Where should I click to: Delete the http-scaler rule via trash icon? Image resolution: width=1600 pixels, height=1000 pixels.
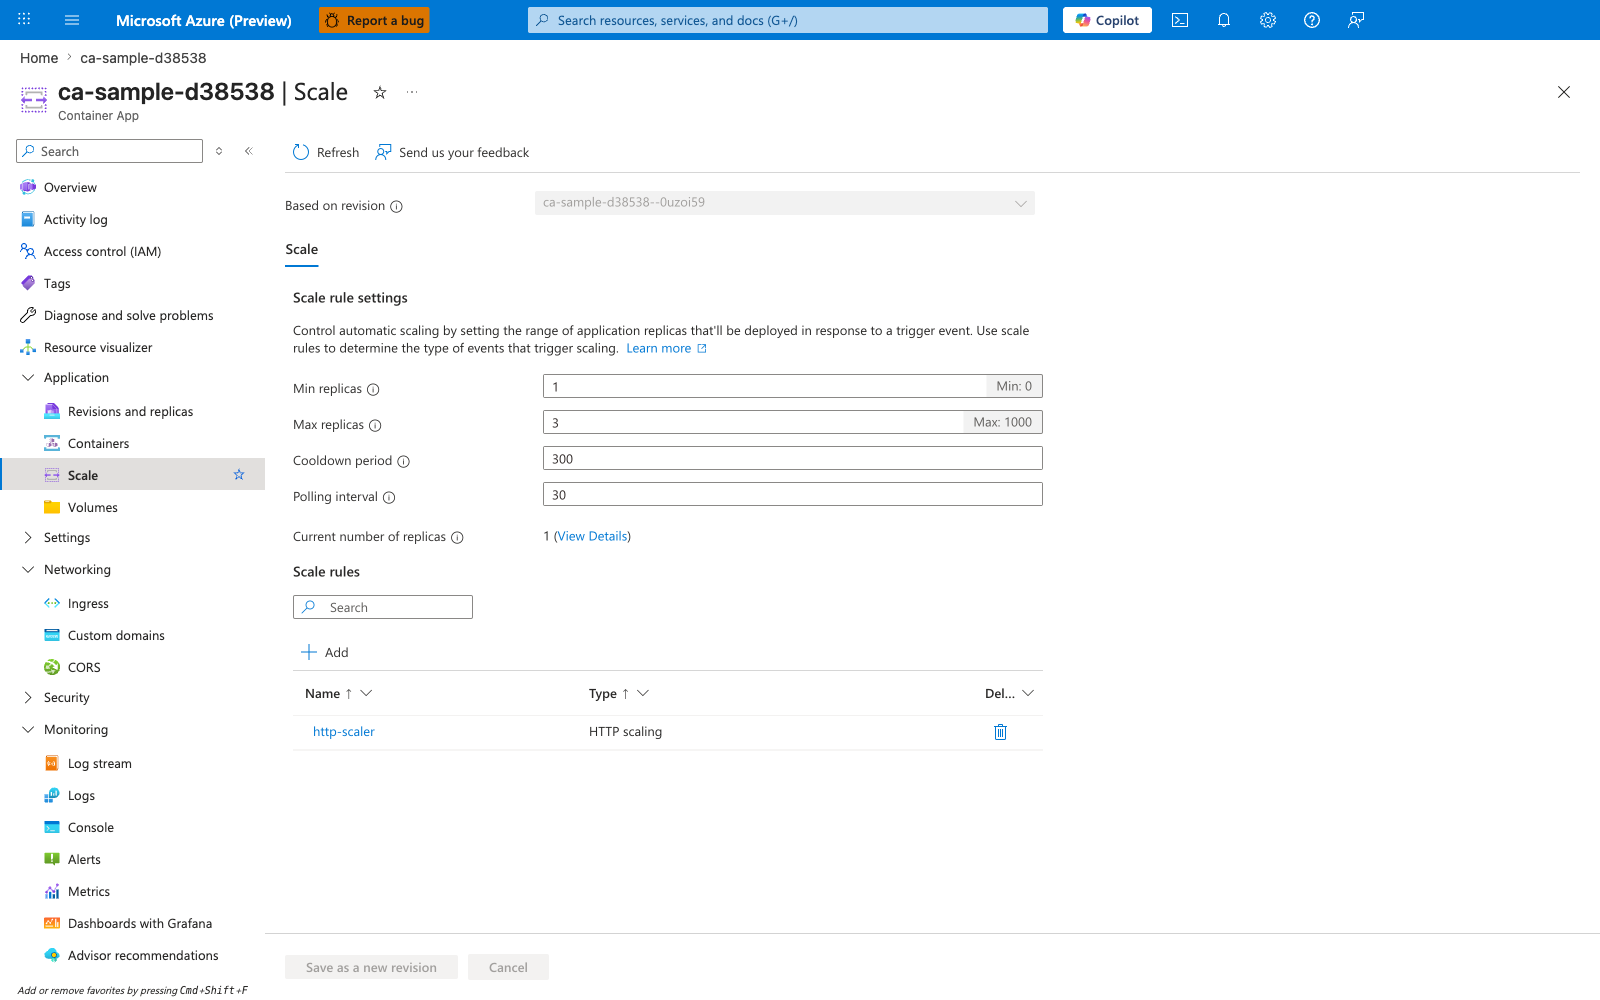[1000, 732]
